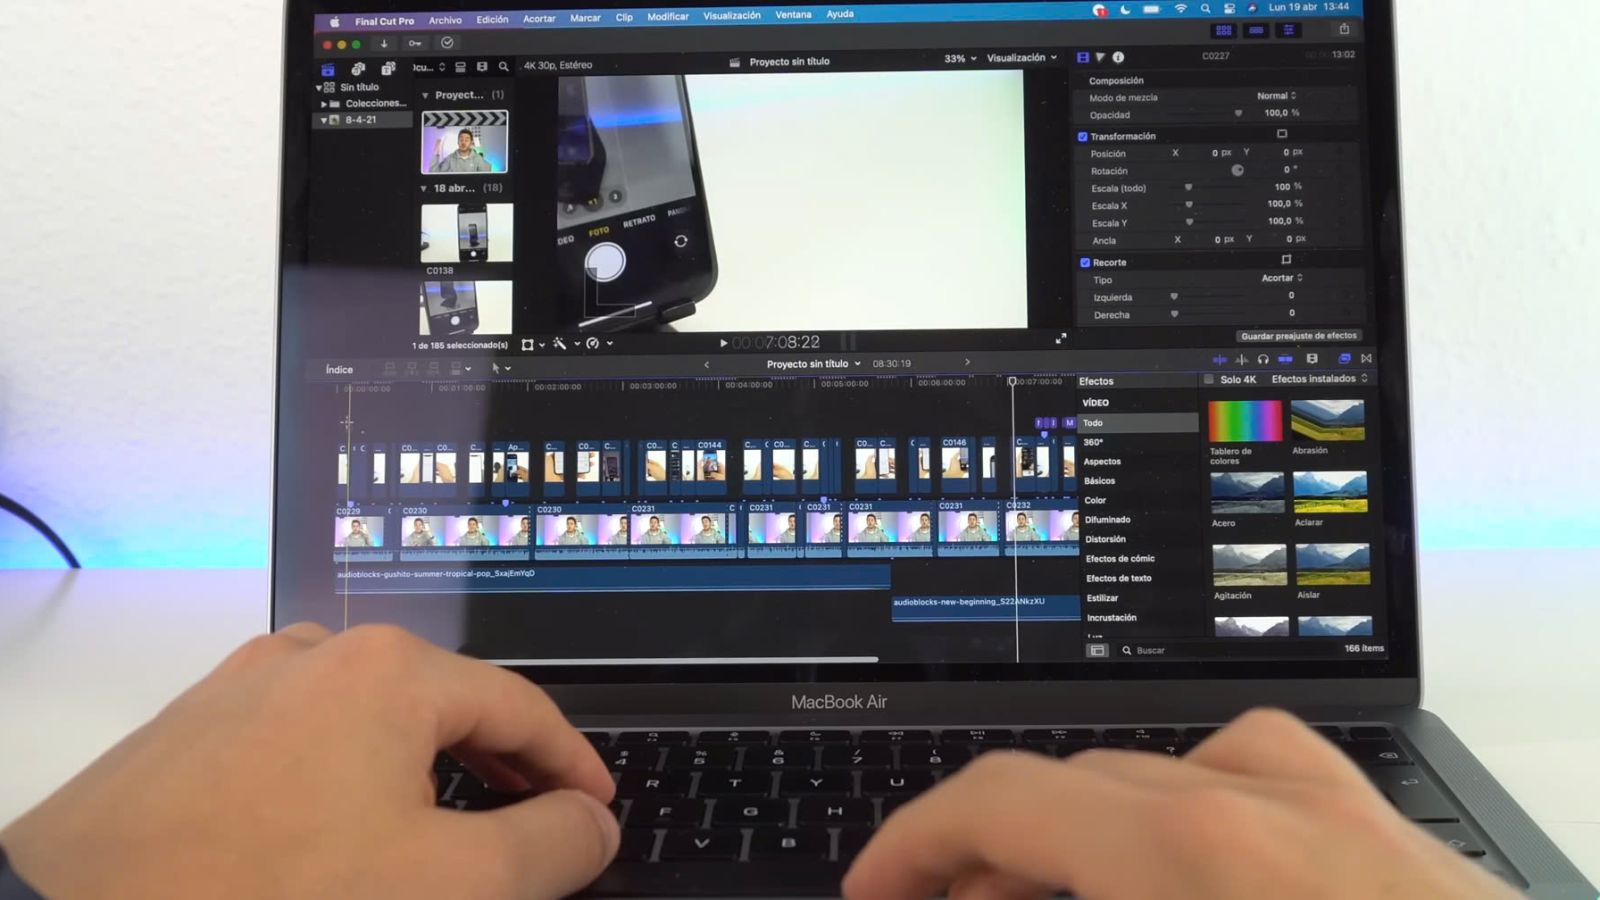1600x900 pixels.
Task: Open the Archivo menu
Action: pyautogui.click(x=445, y=20)
